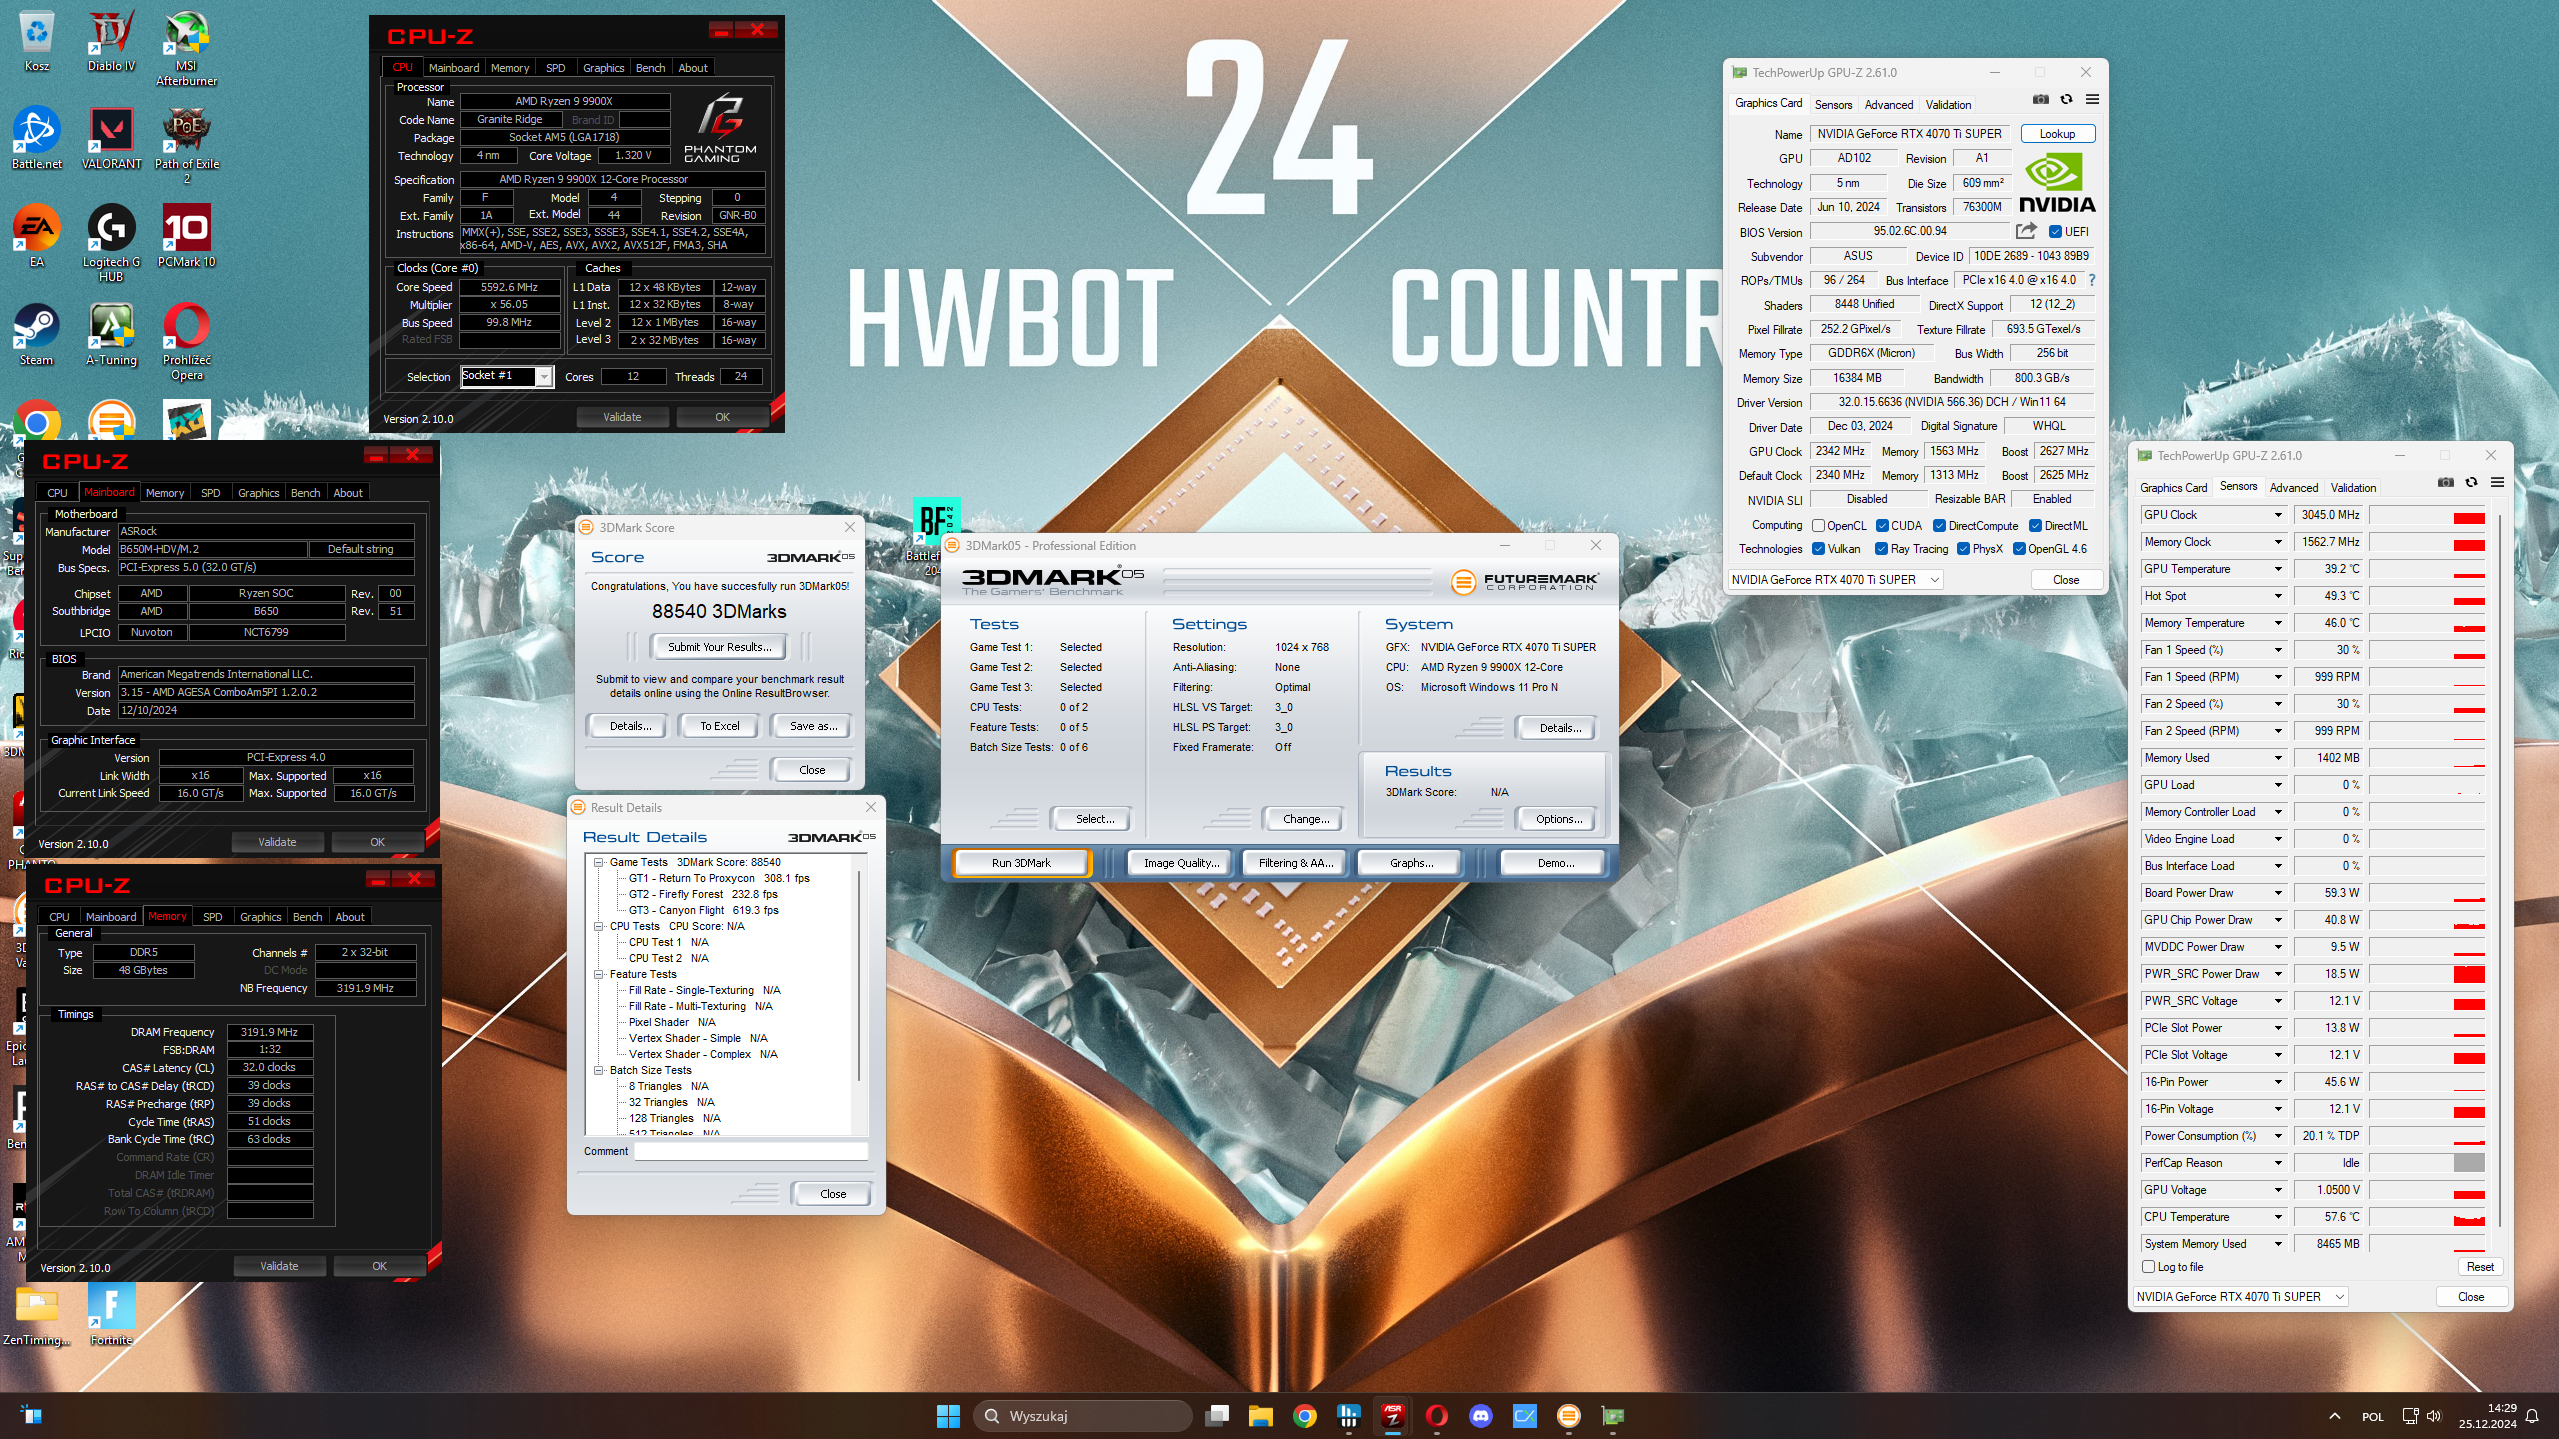Click the Wyszukaj taskbar search box
Screen dimensions: 2559x1439
tap(1082, 1415)
